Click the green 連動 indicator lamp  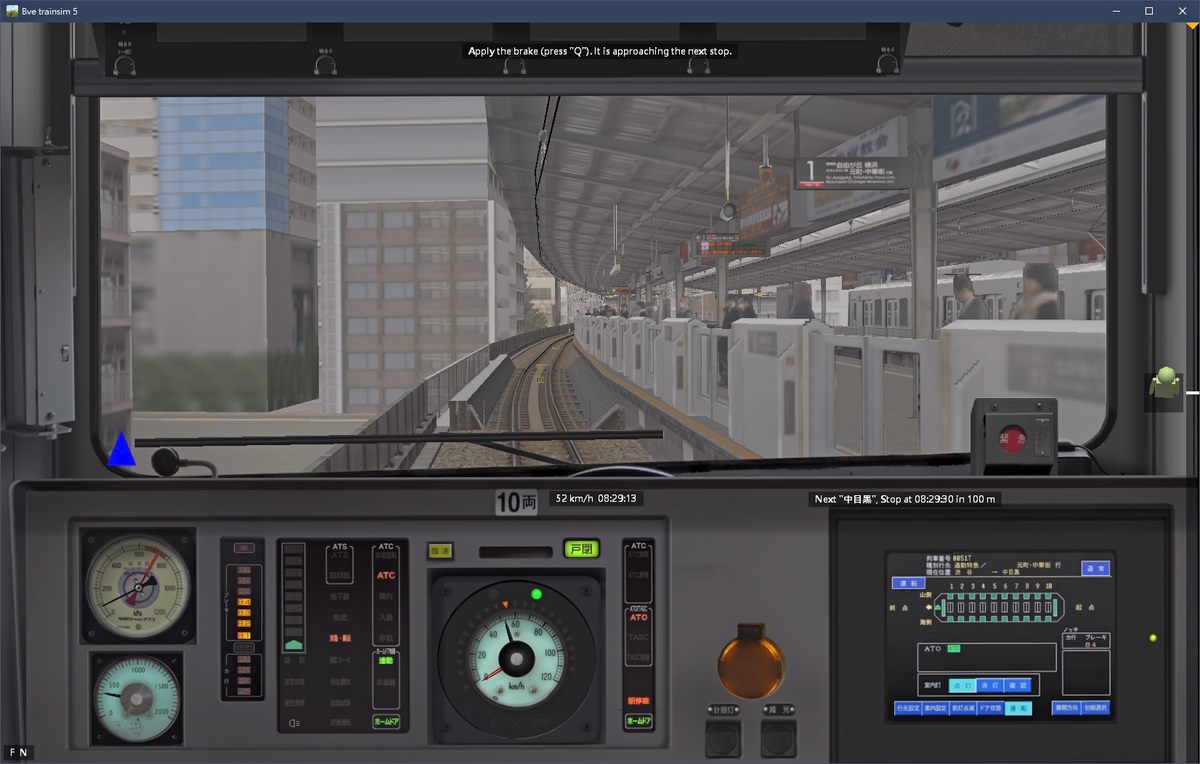click(386, 660)
